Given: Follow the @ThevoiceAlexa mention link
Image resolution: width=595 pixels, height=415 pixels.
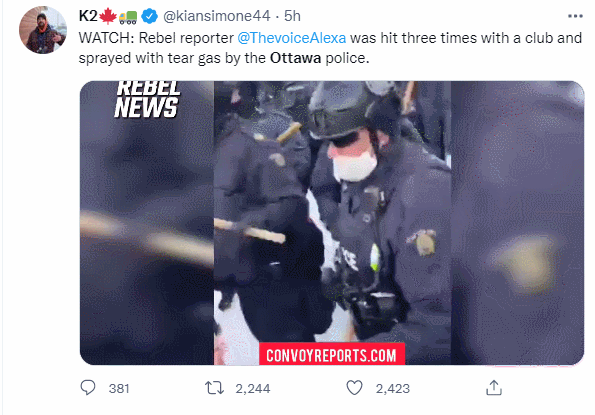Looking at the screenshot, I should [291, 38].
